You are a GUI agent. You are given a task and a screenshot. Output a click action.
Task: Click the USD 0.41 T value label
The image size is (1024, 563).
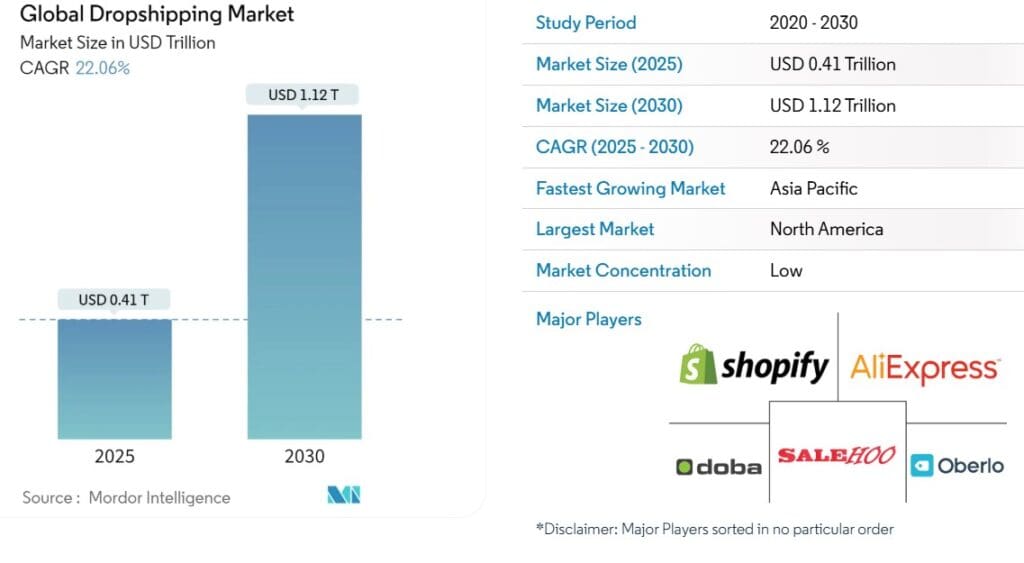(114, 300)
